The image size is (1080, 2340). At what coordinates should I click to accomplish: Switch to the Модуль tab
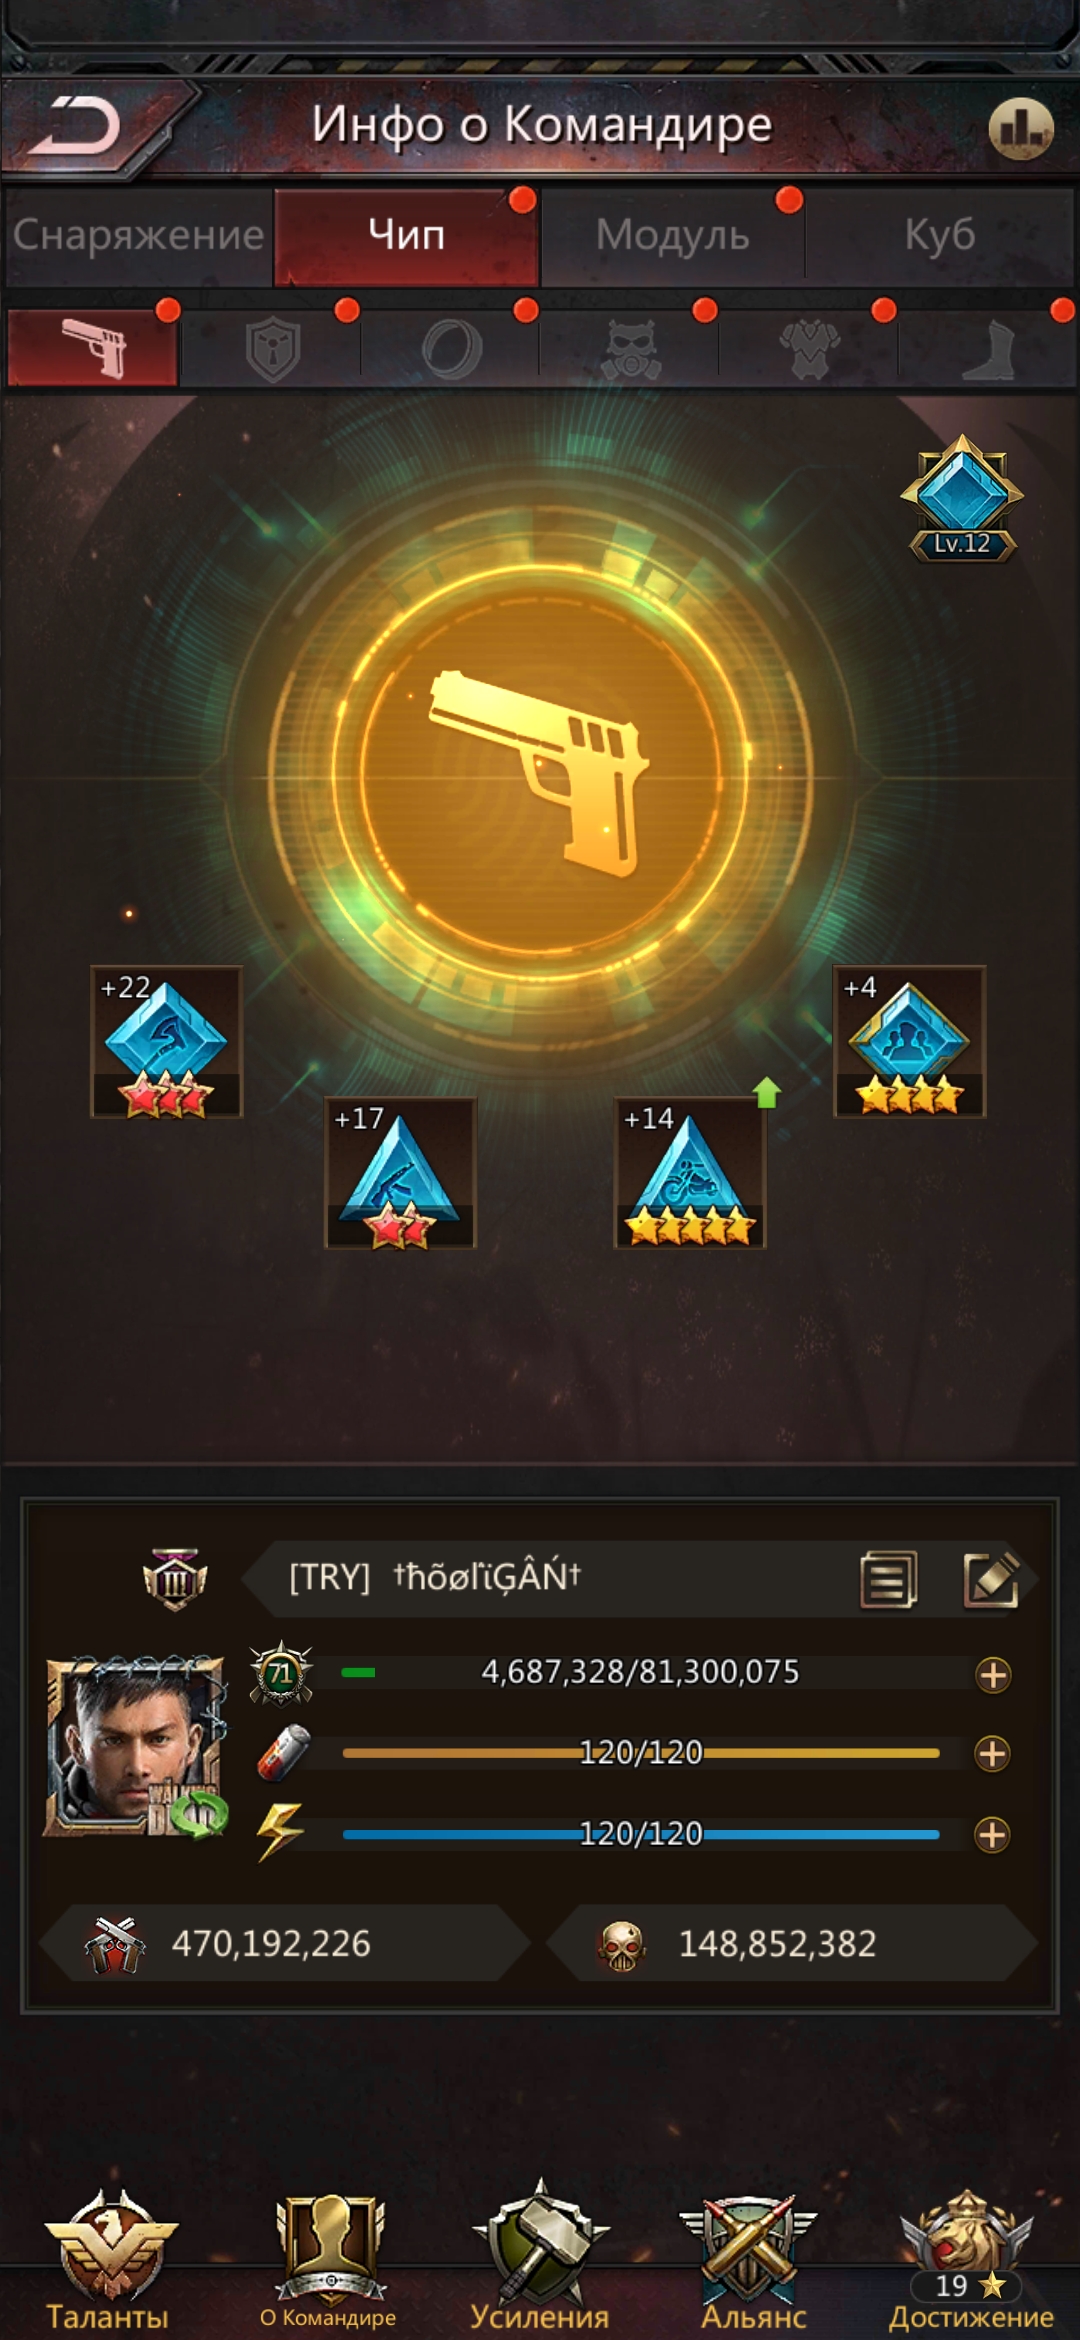672,235
